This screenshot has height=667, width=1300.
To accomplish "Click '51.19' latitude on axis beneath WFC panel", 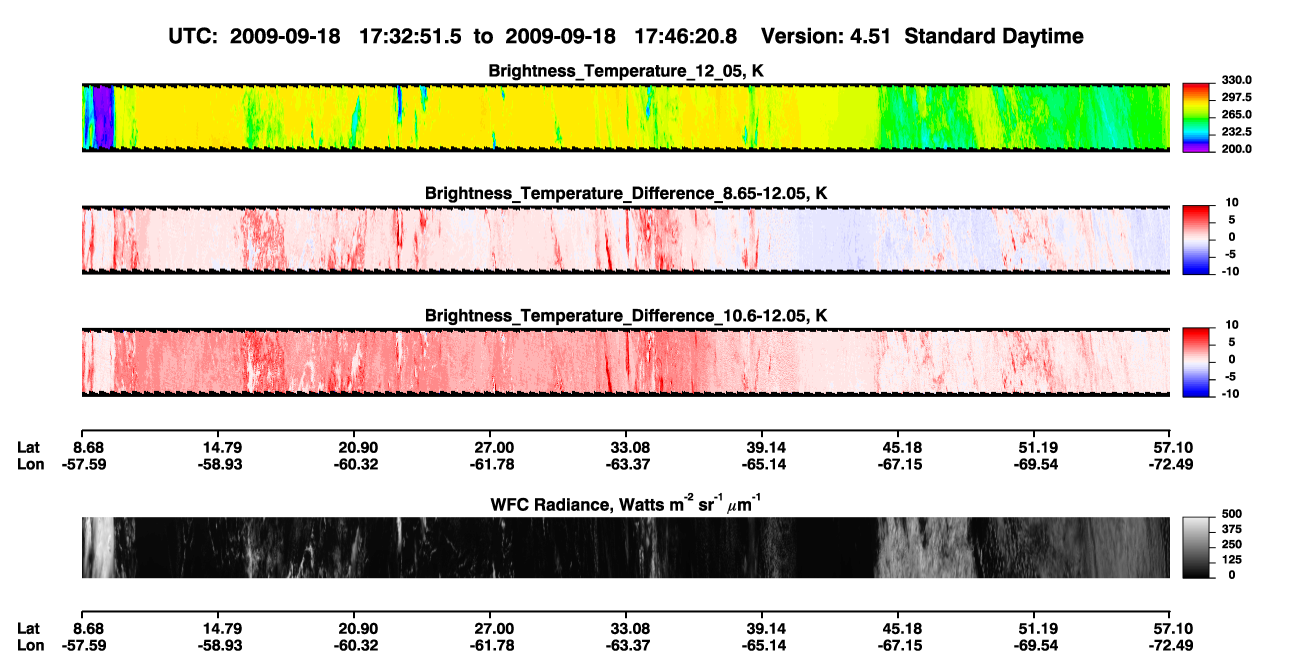I will [x=1038, y=628].
